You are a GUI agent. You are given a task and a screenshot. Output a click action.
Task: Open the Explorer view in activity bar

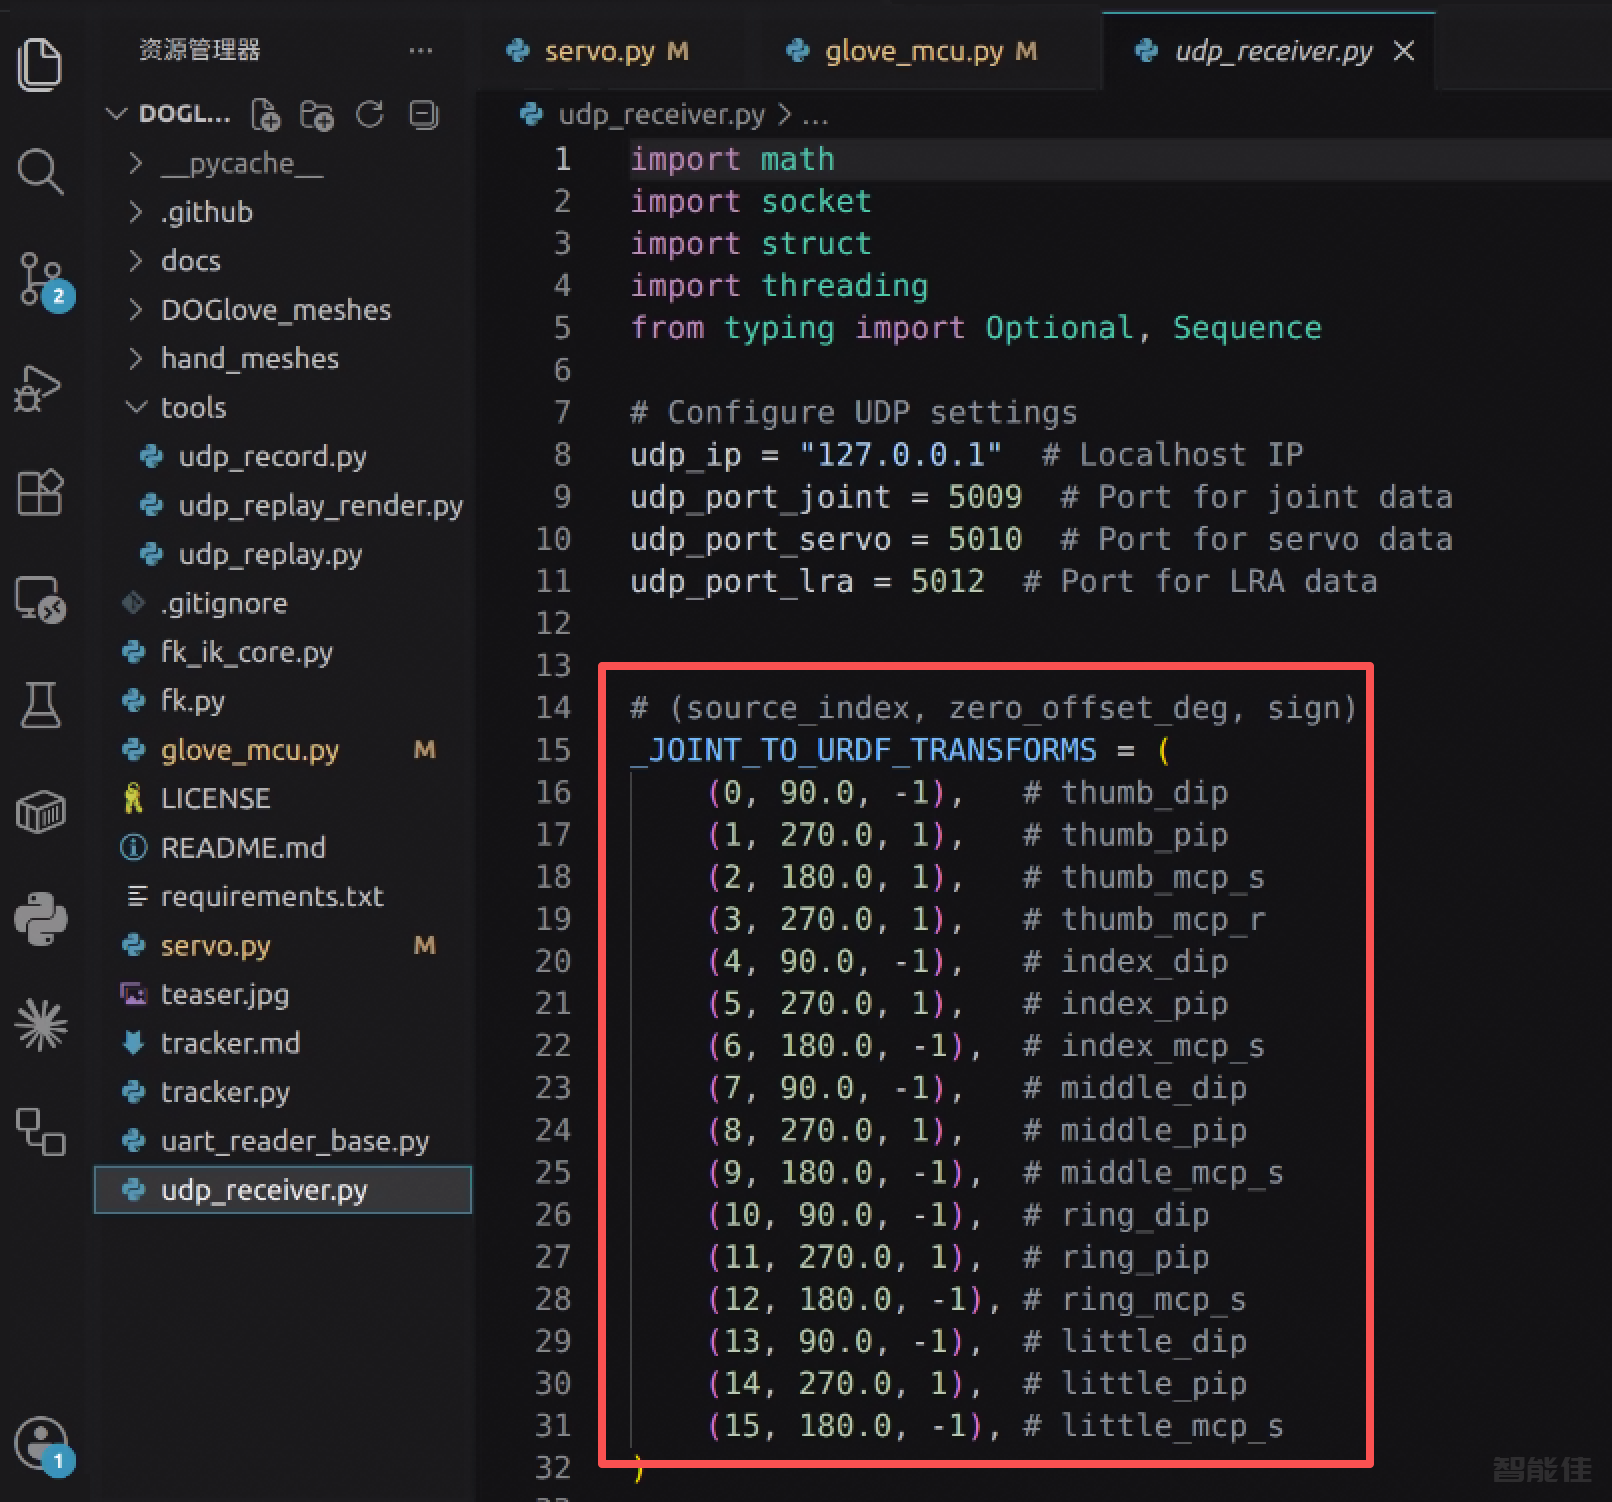click(40, 64)
